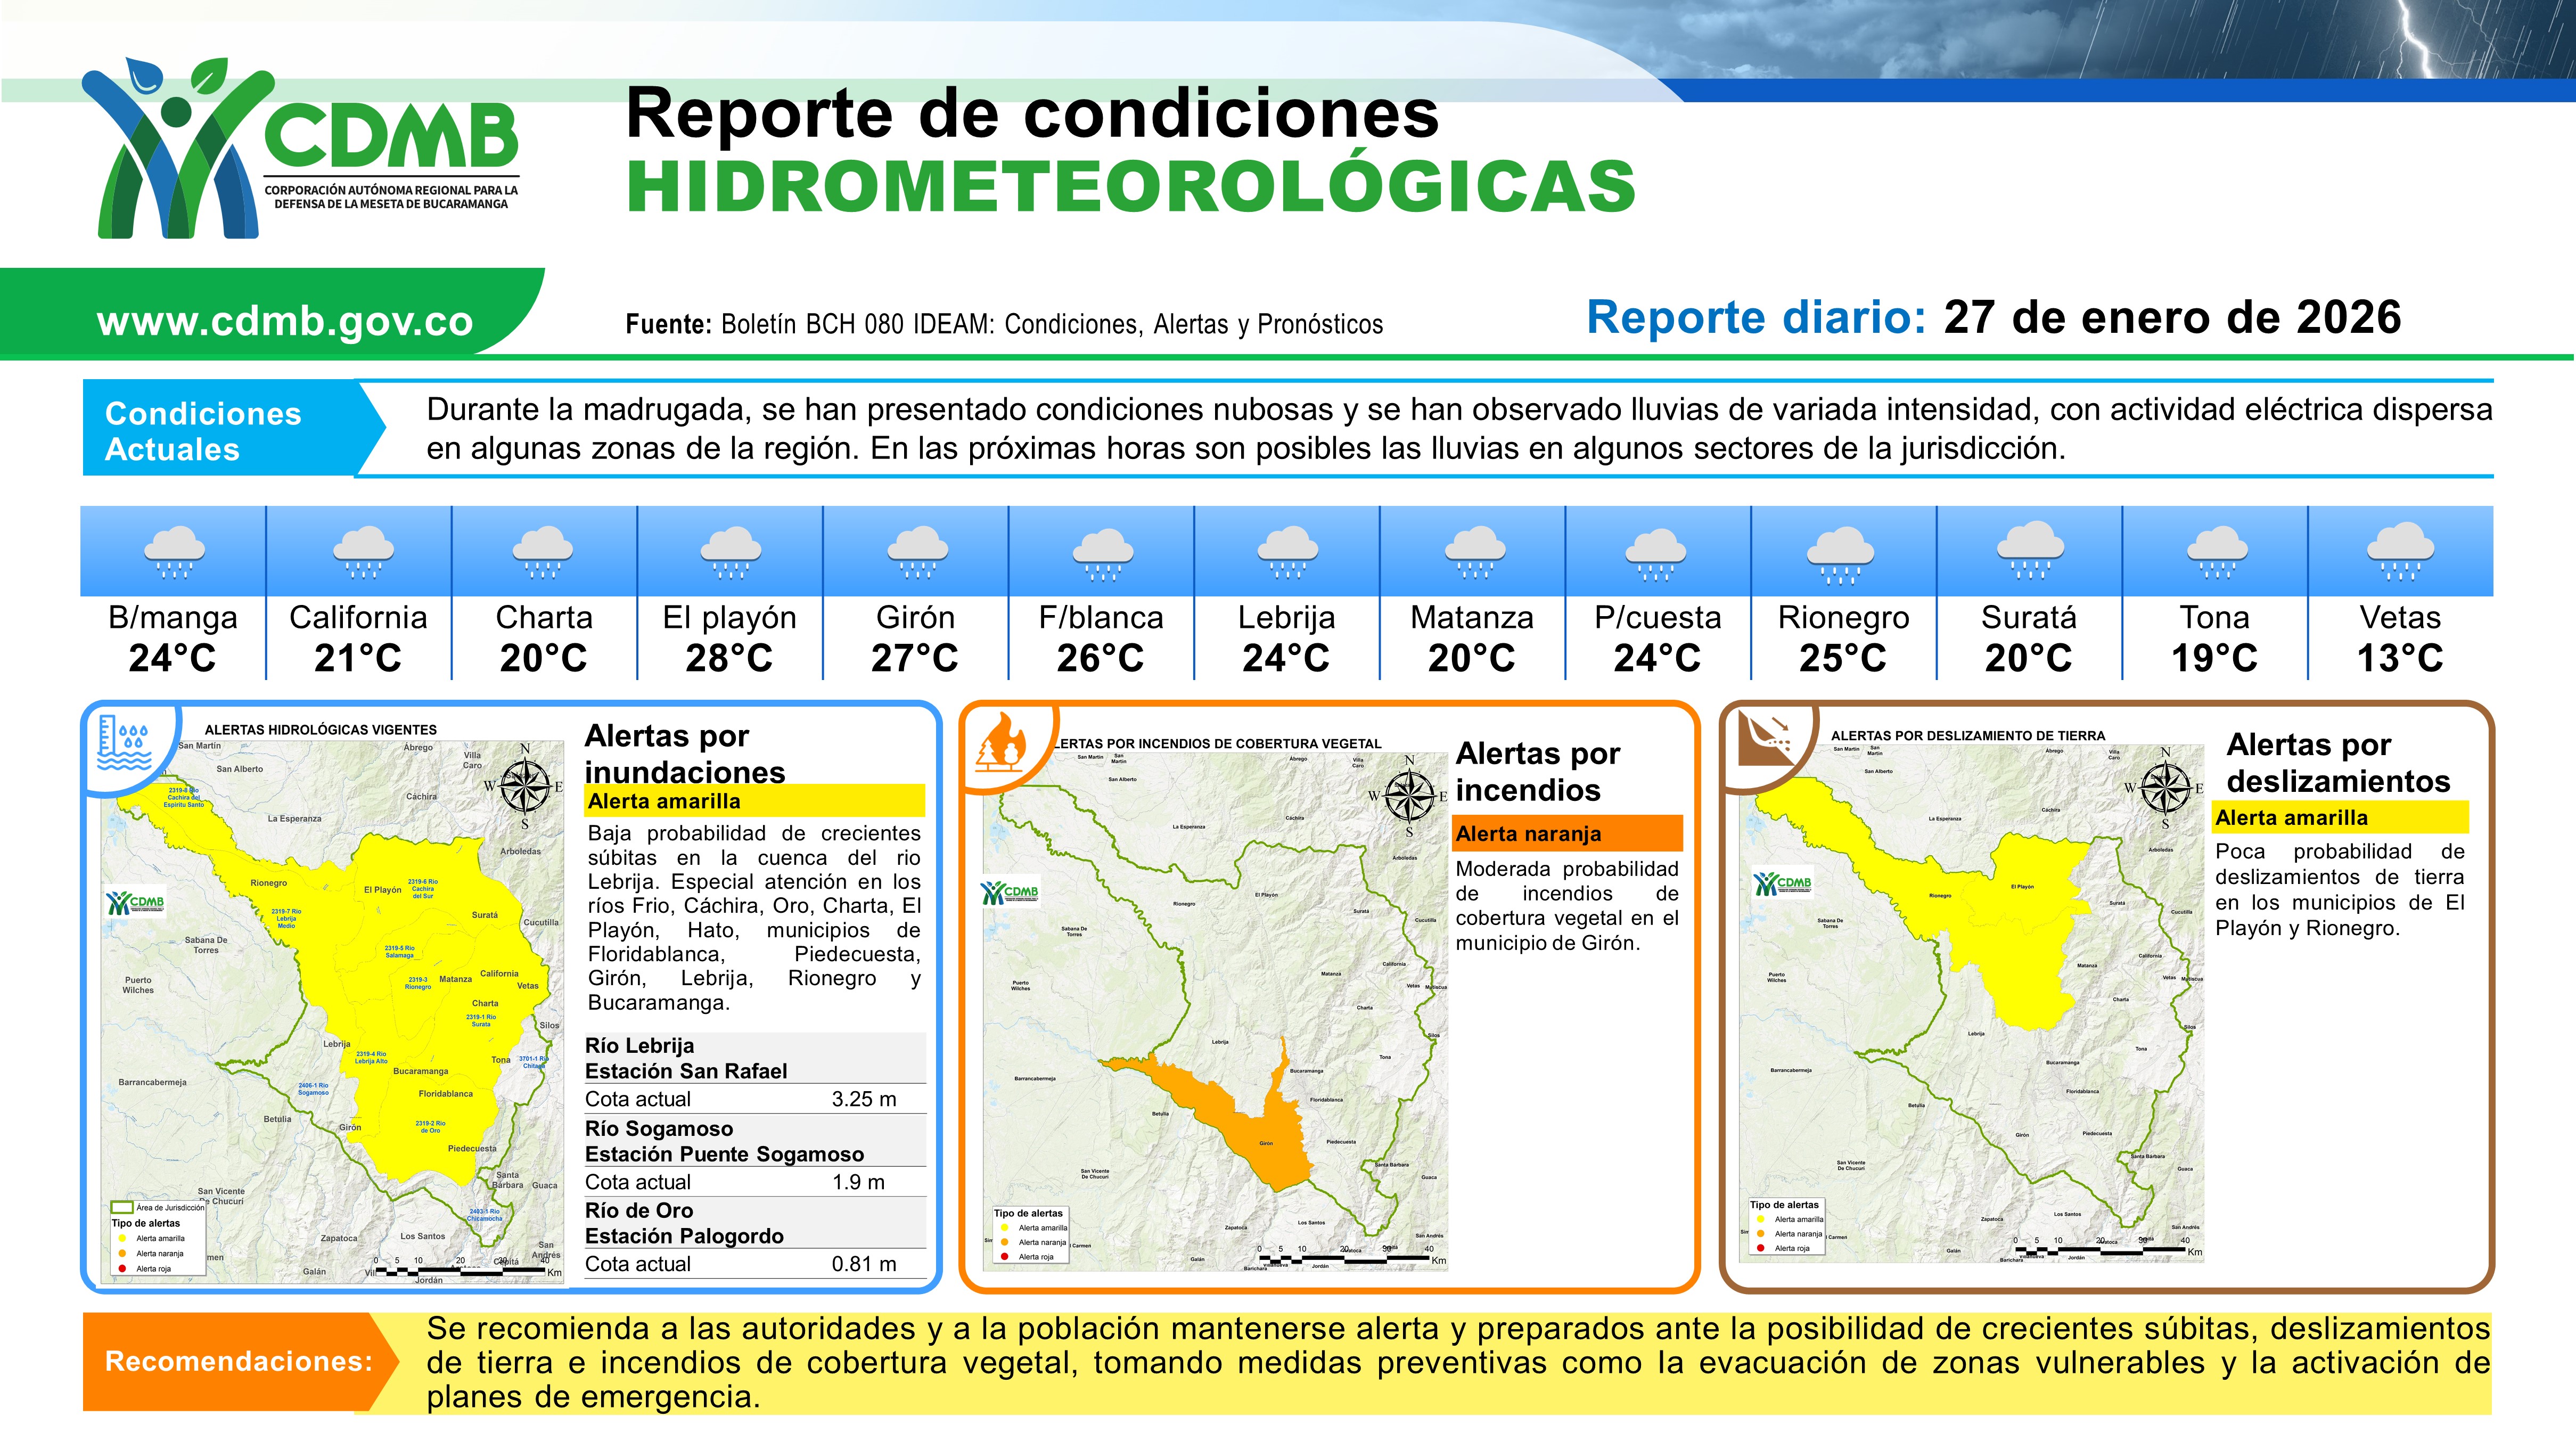Select the yellow Alerta amarilla flood banner
2576x1449 pixels.
click(755, 801)
